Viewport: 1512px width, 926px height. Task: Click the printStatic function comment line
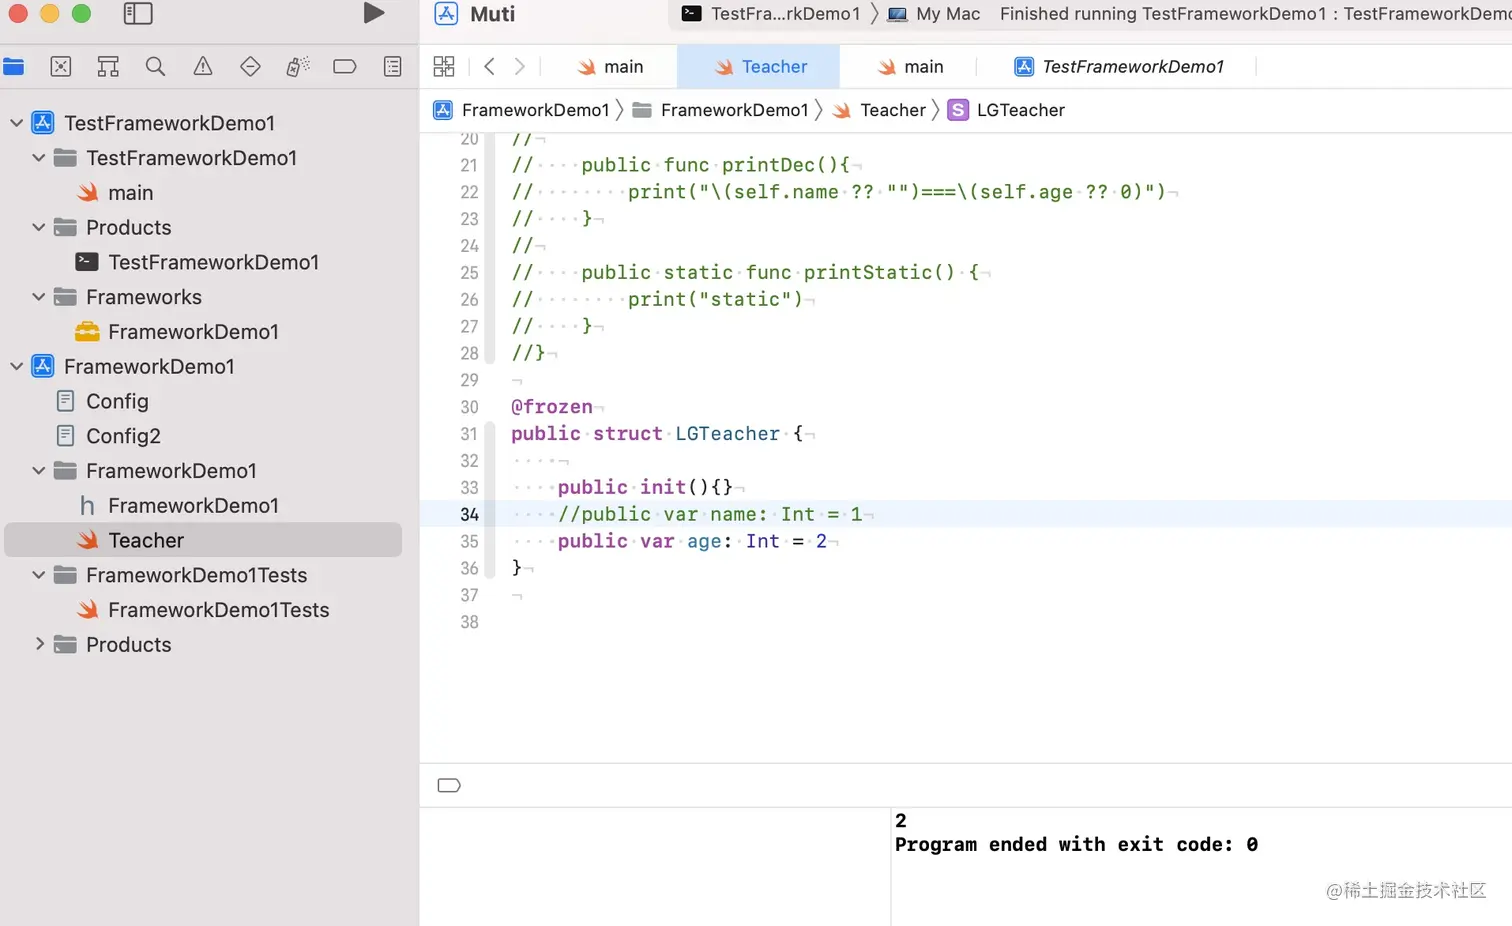746,272
